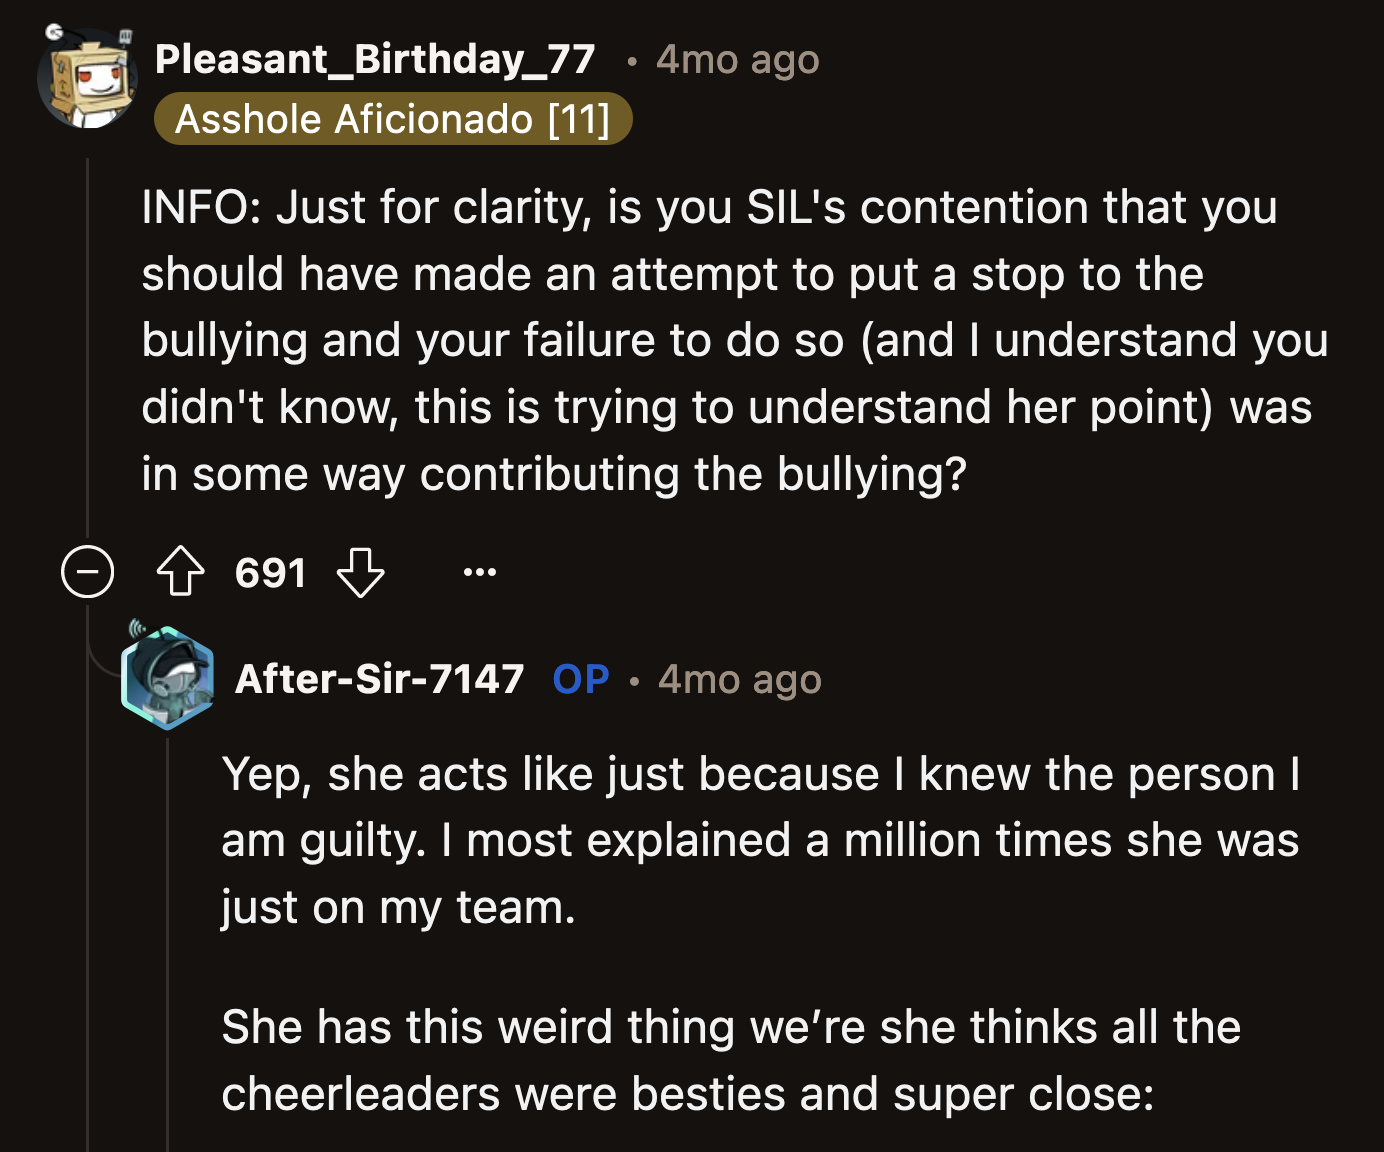Open the 4mo ago comment permalink

[x=737, y=60]
